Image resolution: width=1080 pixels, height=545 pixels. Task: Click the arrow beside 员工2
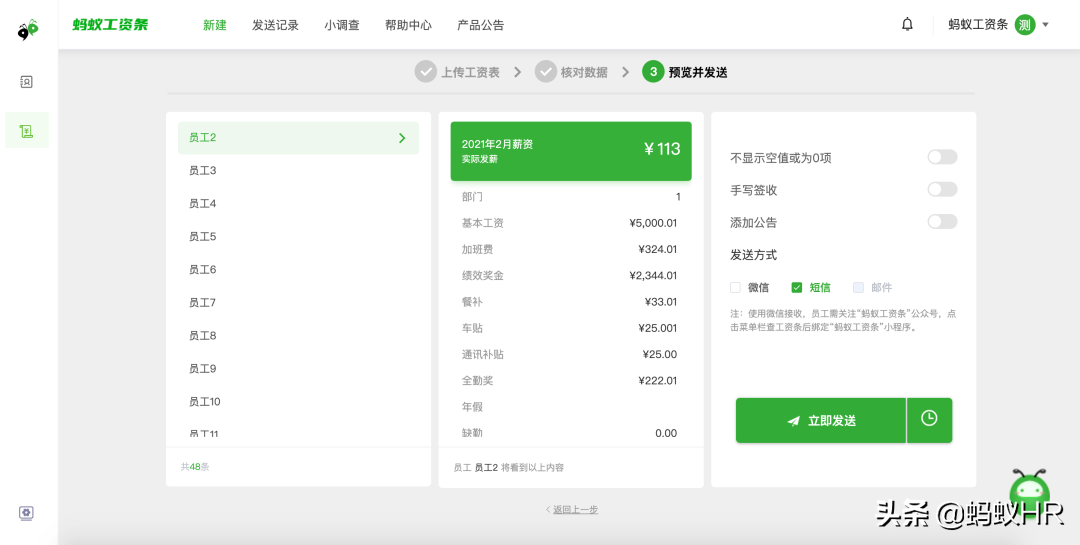click(402, 138)
